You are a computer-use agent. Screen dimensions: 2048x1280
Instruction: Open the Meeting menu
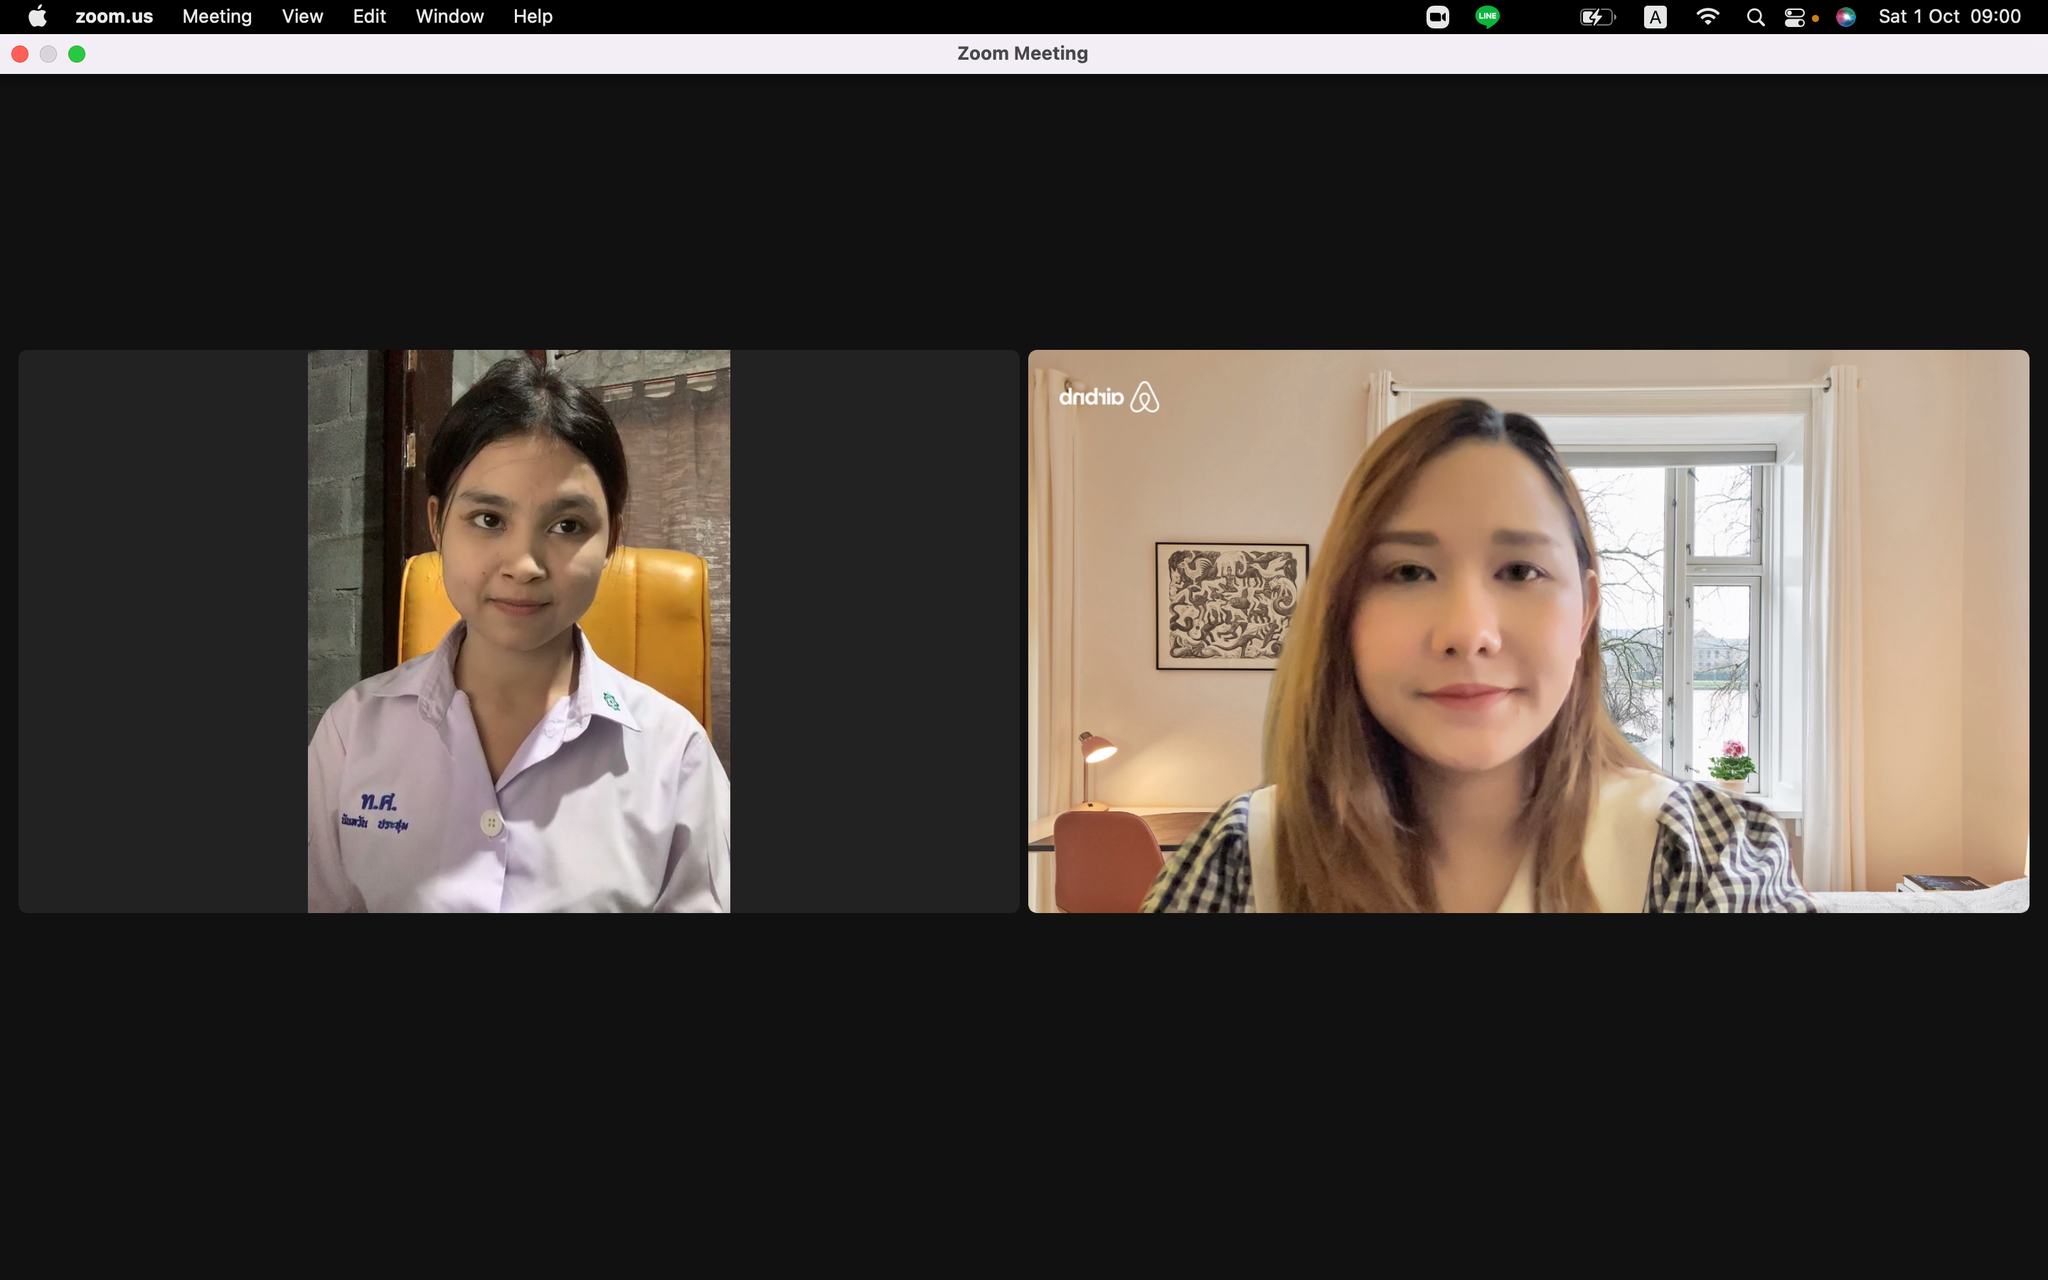(217, 17)
